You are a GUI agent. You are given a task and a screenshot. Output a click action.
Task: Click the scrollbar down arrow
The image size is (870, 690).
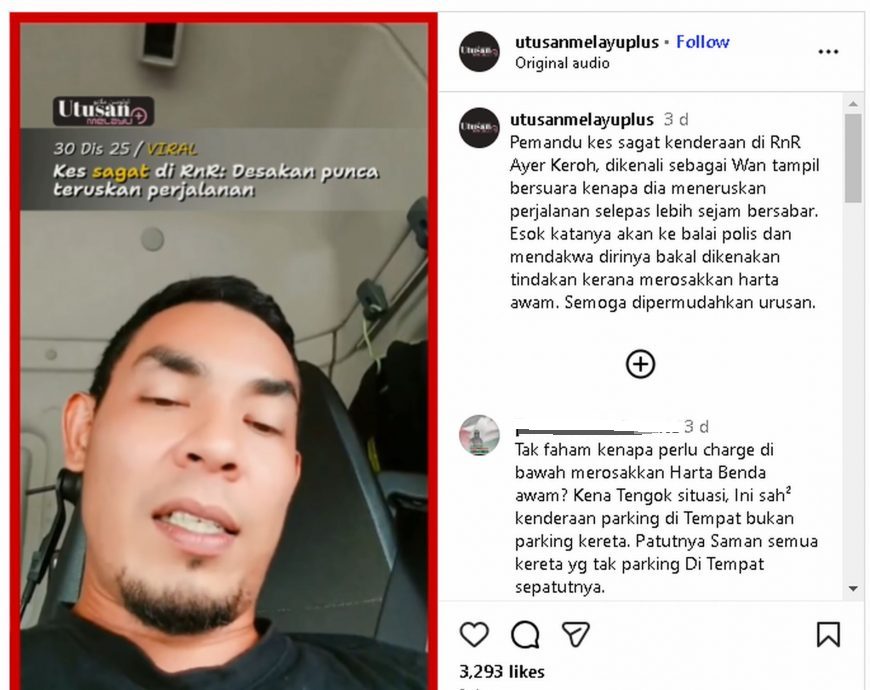[x=853, y=589]
